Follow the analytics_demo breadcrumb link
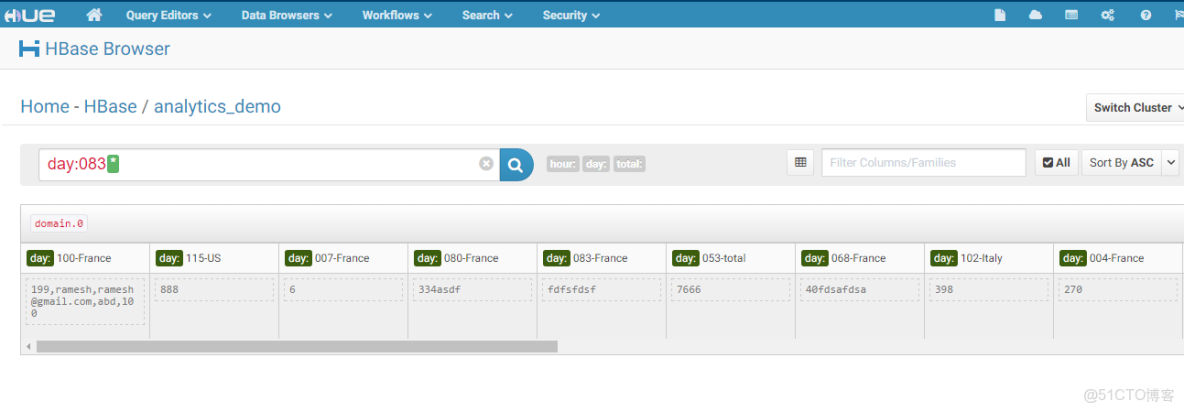This screenshot has height=412, width=1184. 217,106
